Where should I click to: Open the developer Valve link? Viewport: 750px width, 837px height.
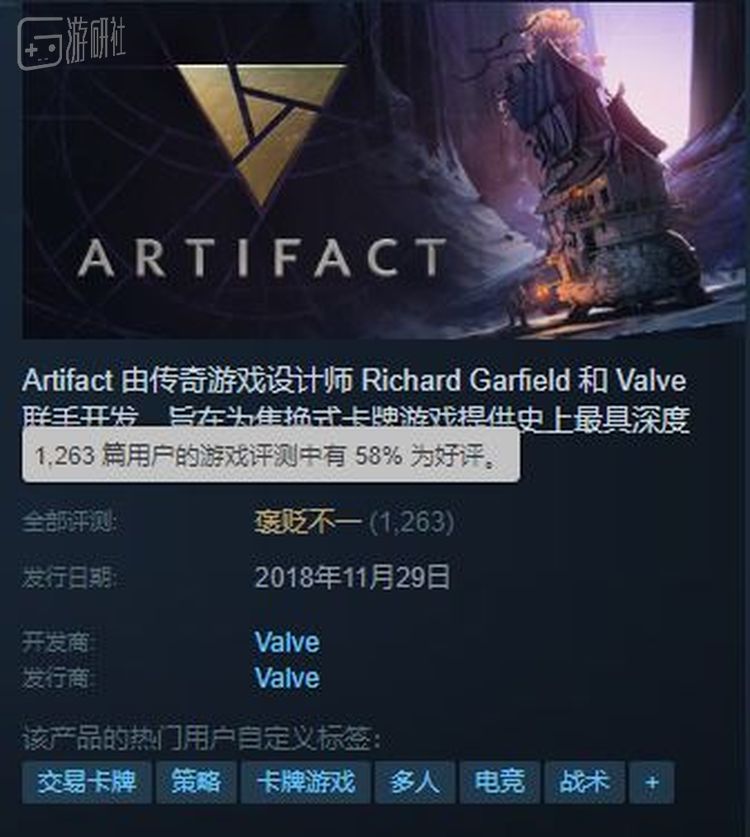(x=287, y=642)
